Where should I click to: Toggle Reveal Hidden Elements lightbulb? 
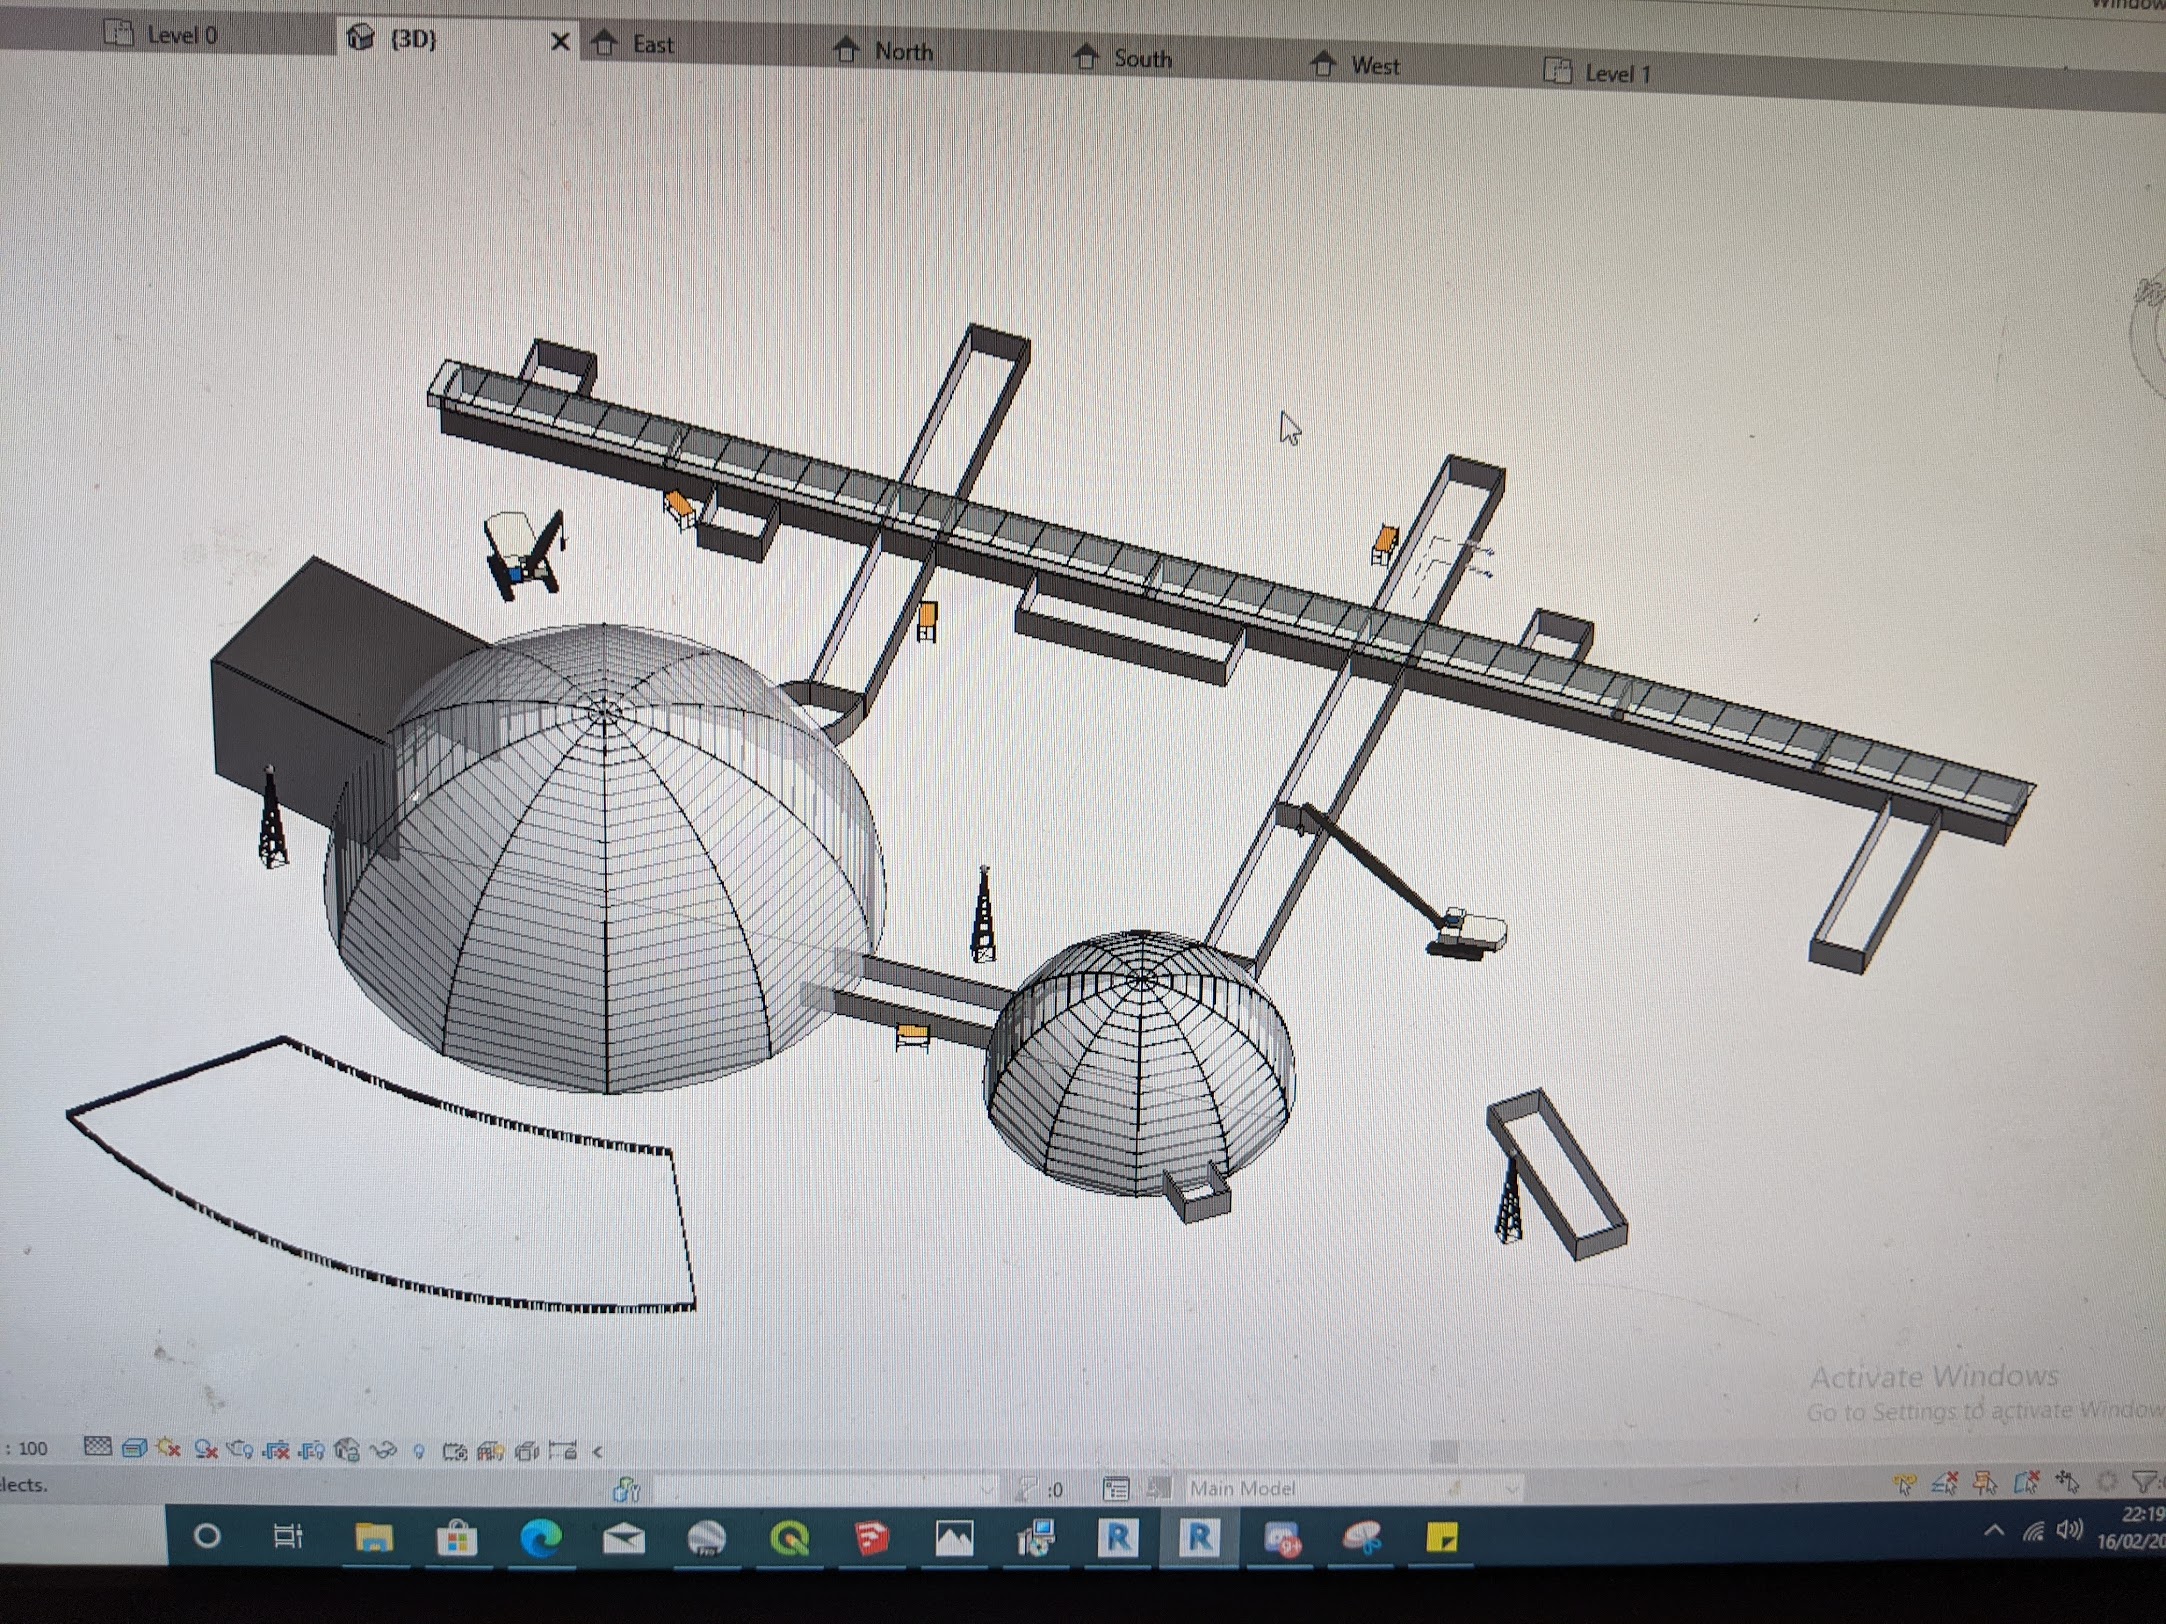pyautogui.click(x=419, y=1451)
